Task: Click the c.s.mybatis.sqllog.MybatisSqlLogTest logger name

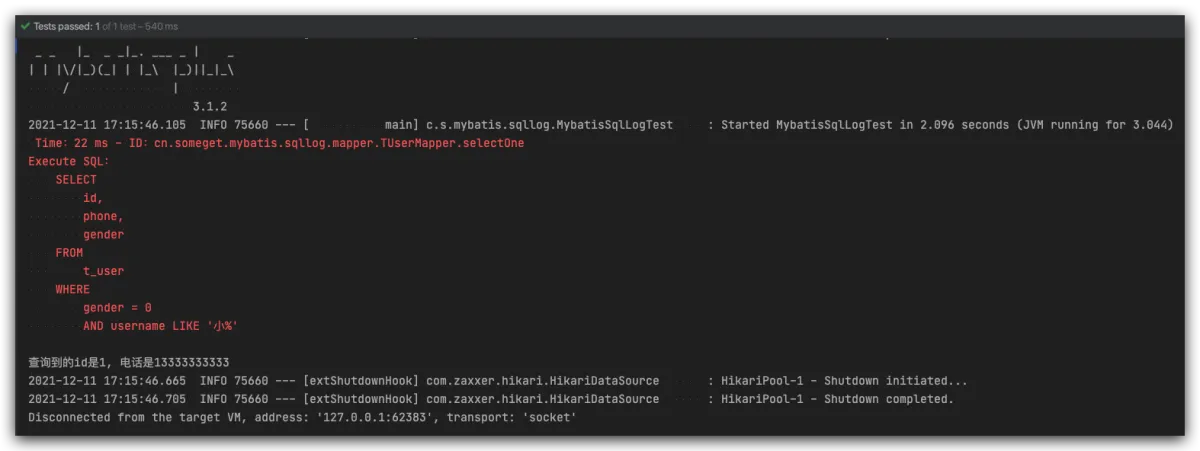Action: 548,125
